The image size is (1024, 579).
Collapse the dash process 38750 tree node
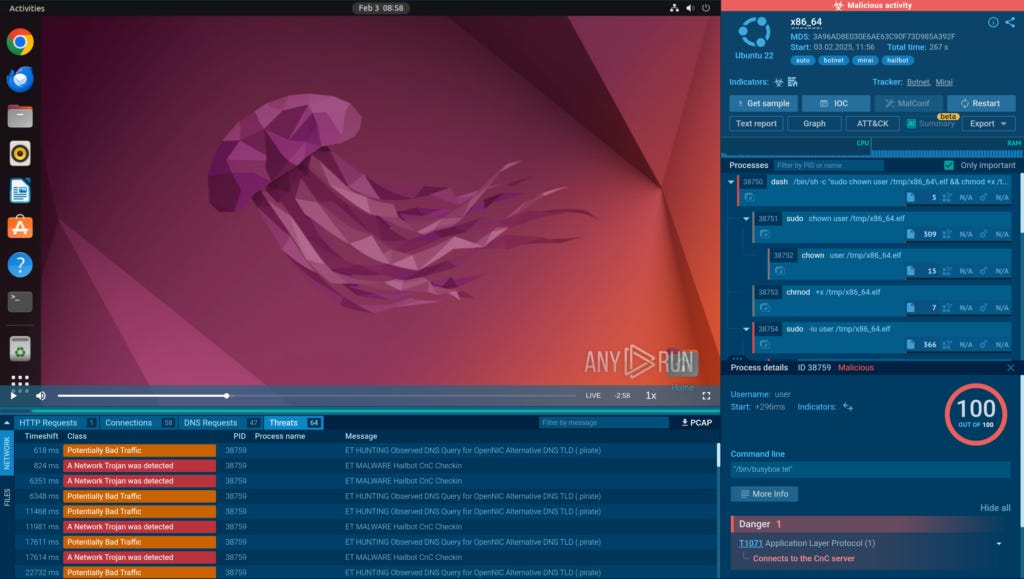tap(728, 181)
